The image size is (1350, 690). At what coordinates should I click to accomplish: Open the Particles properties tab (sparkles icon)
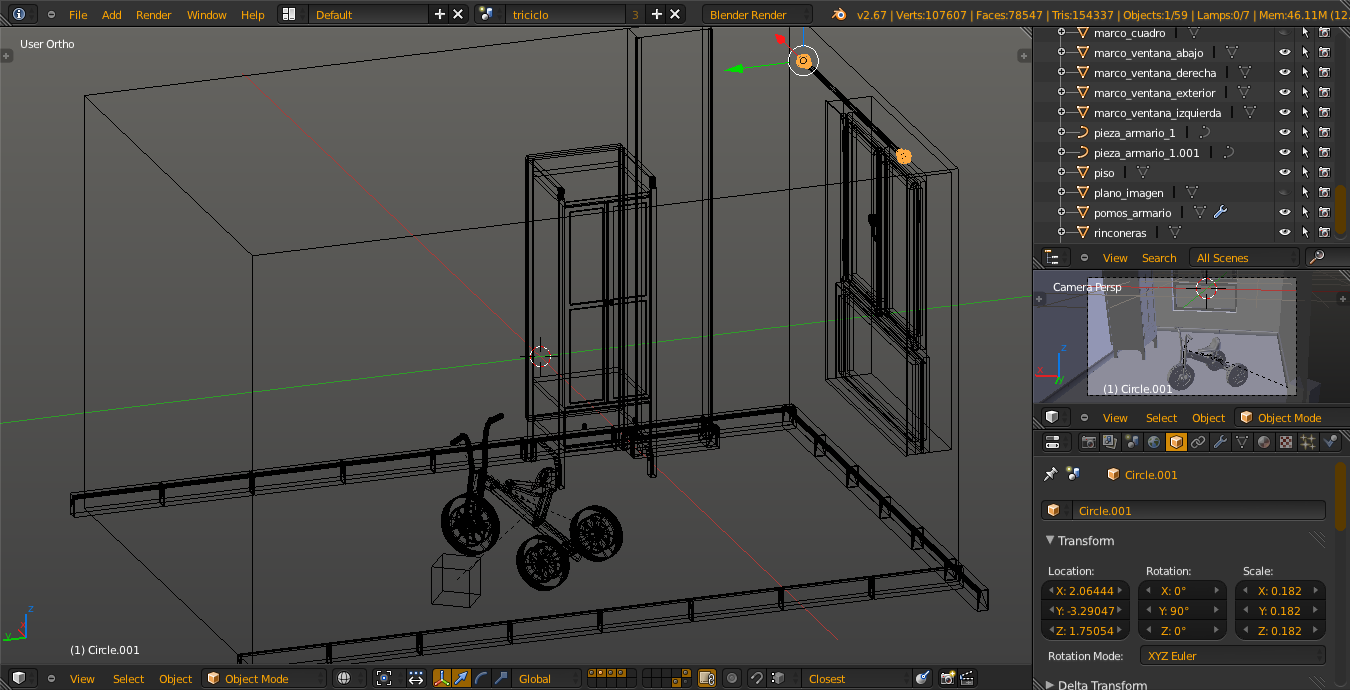pyautogui.click(x=1308, y=442)
